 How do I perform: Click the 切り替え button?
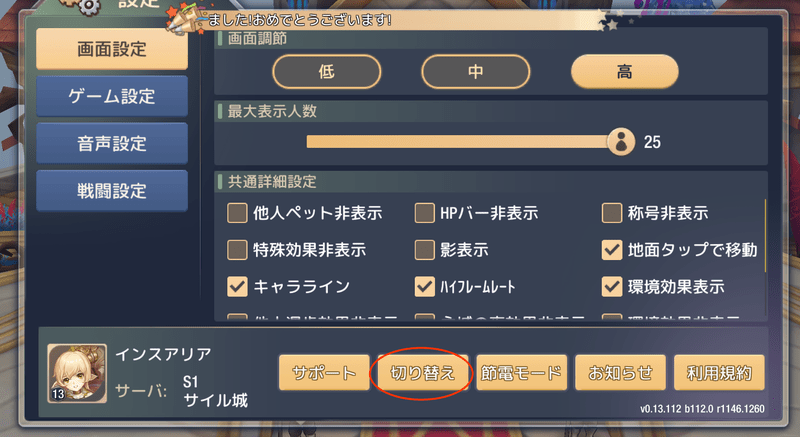422,373
